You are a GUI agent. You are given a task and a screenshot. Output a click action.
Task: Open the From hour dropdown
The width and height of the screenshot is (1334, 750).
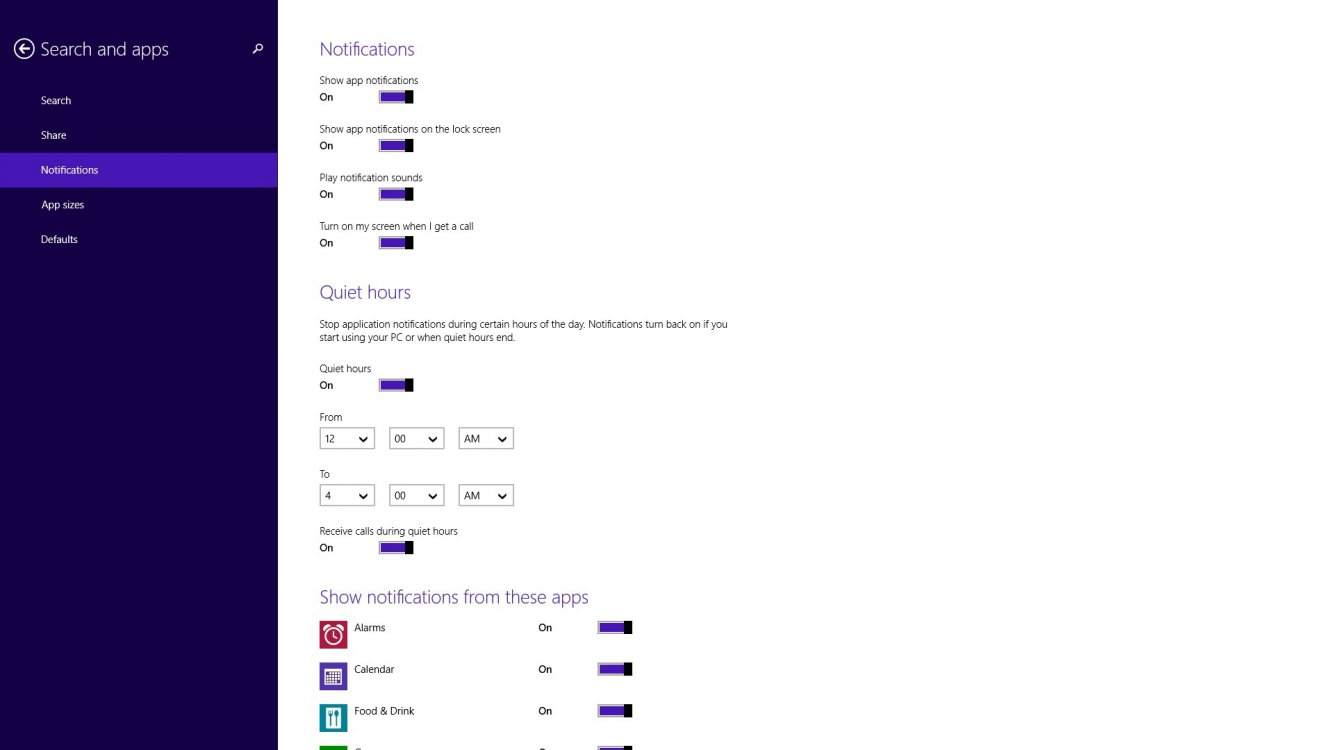(x=347, y=439)
